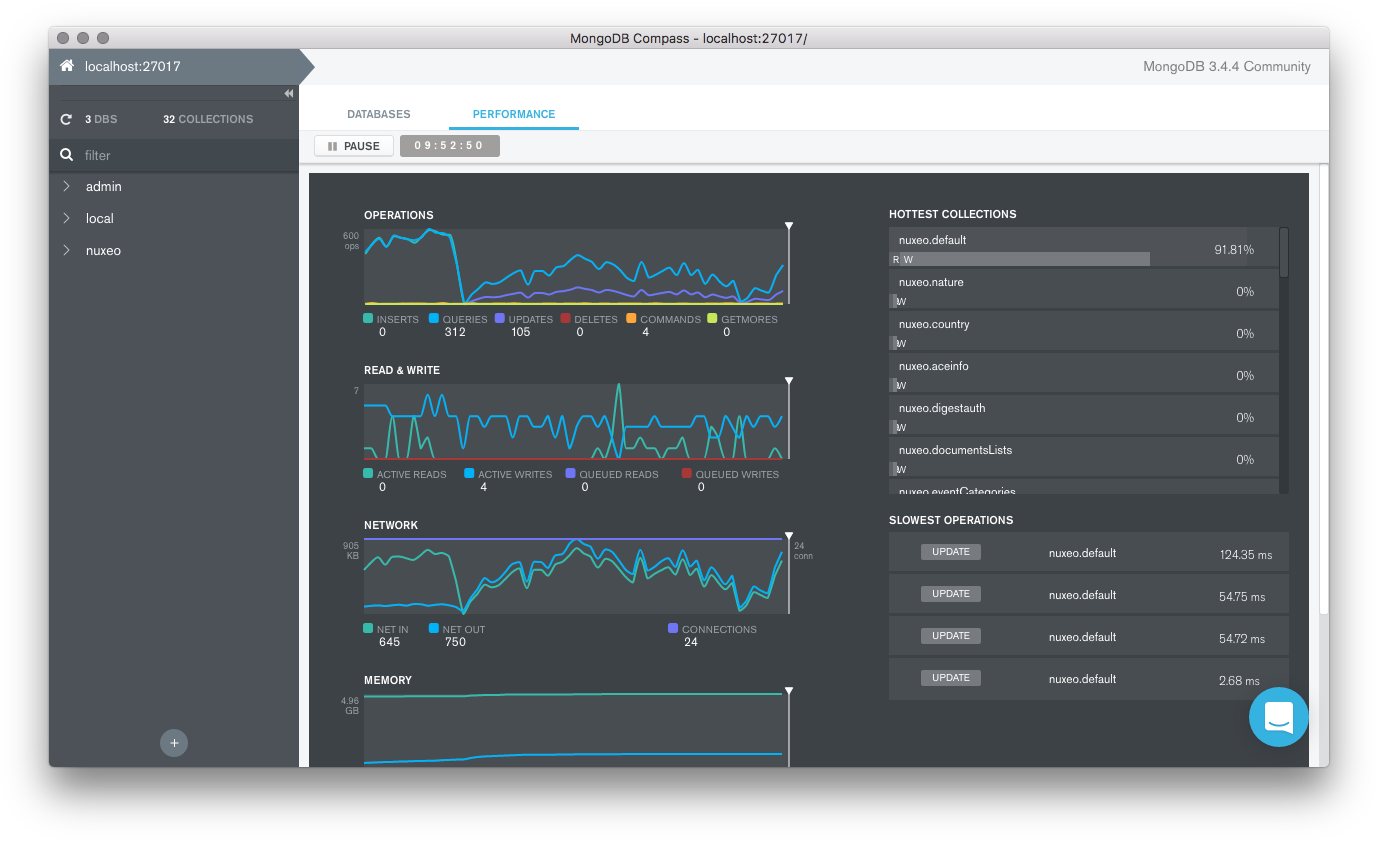Click the Active Reads legend swatch
The height and width of the screenshot is (841, 1377).
[x=368, y=474]
